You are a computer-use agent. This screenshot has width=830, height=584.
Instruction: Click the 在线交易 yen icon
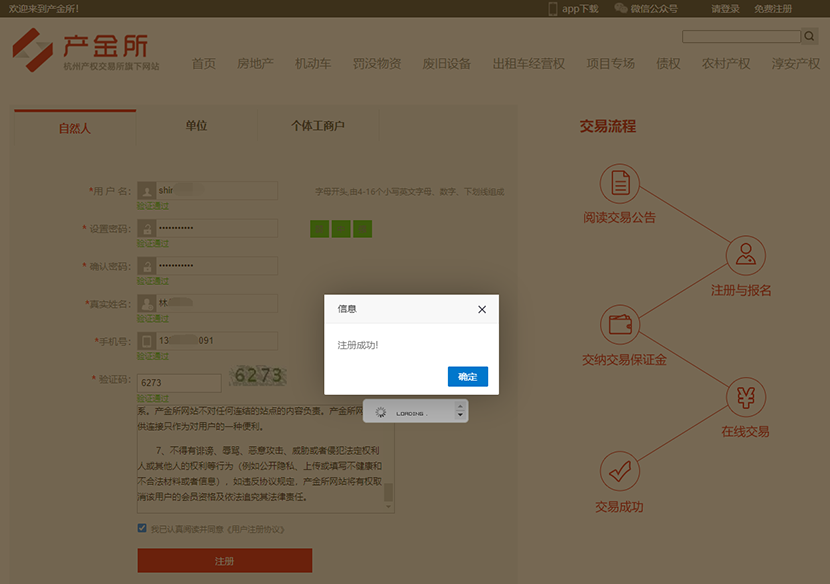point(745,397)
